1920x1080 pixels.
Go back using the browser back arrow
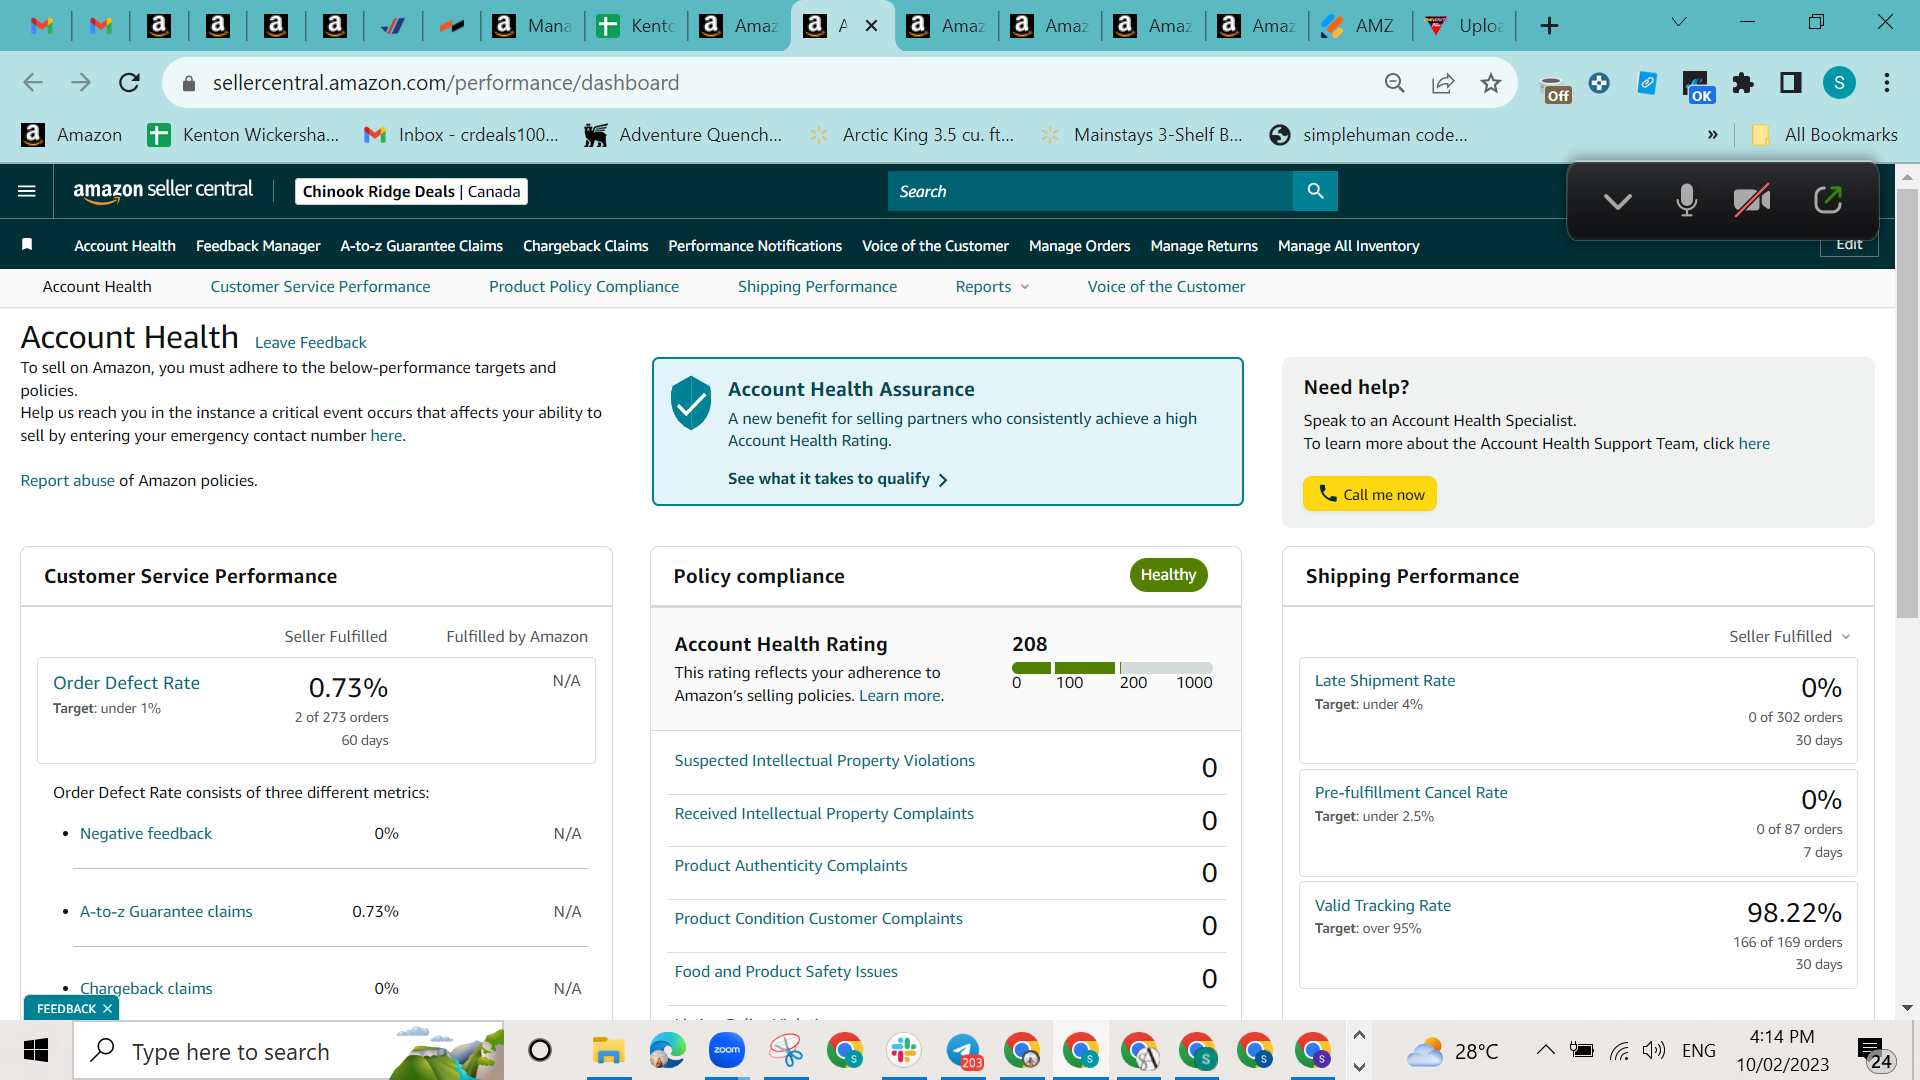(x=33, y=83)
